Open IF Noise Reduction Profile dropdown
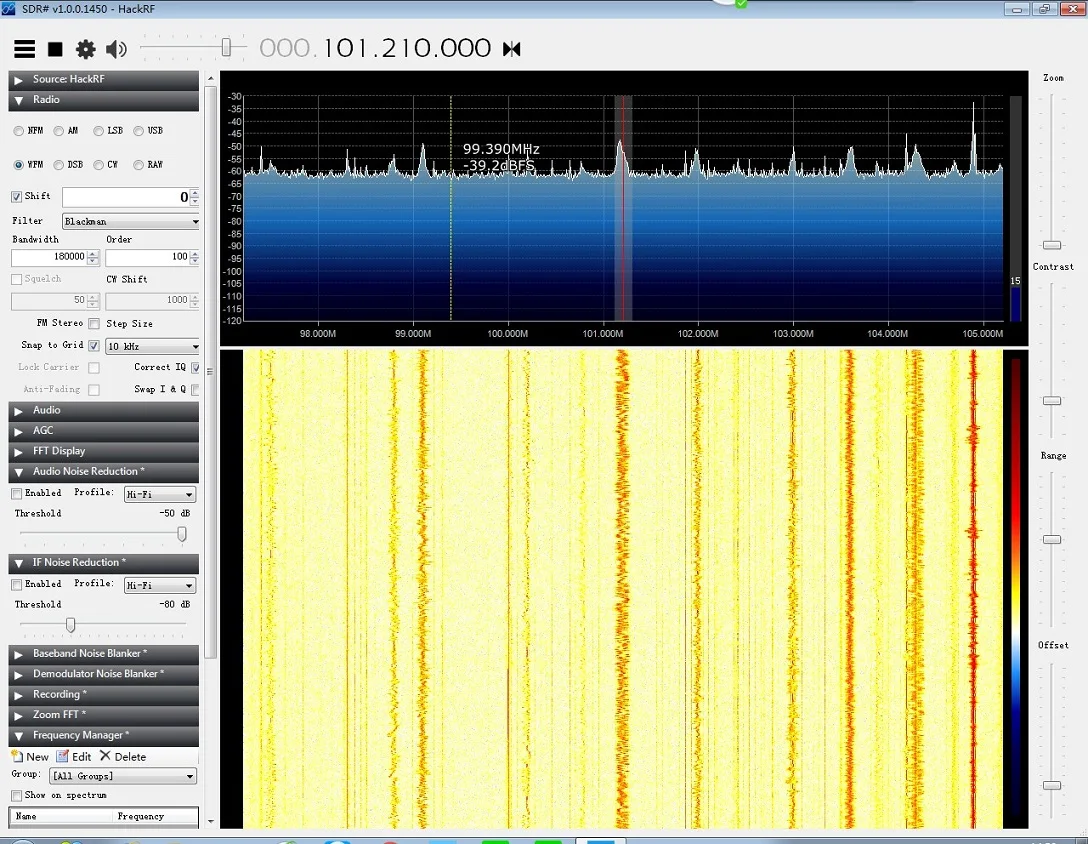 (x=160, y=585)
